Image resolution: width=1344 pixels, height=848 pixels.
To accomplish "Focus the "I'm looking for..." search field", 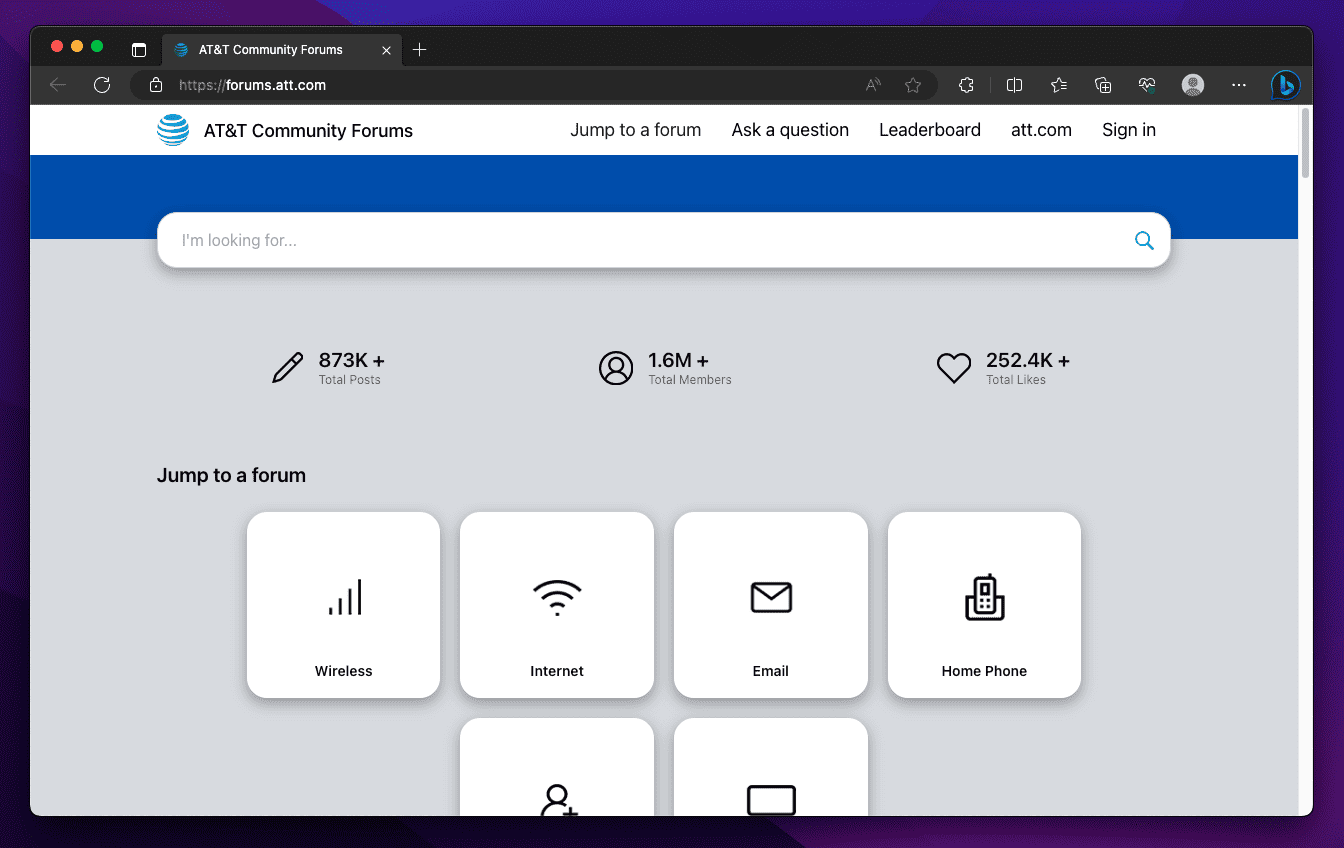I will point(640,240).
